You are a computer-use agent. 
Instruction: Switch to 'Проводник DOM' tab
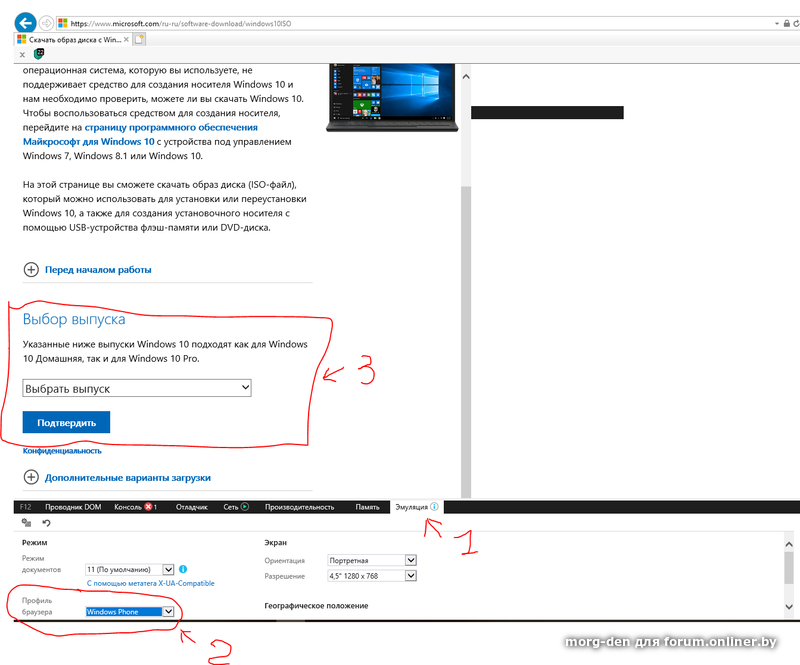[x=73, y=507]
